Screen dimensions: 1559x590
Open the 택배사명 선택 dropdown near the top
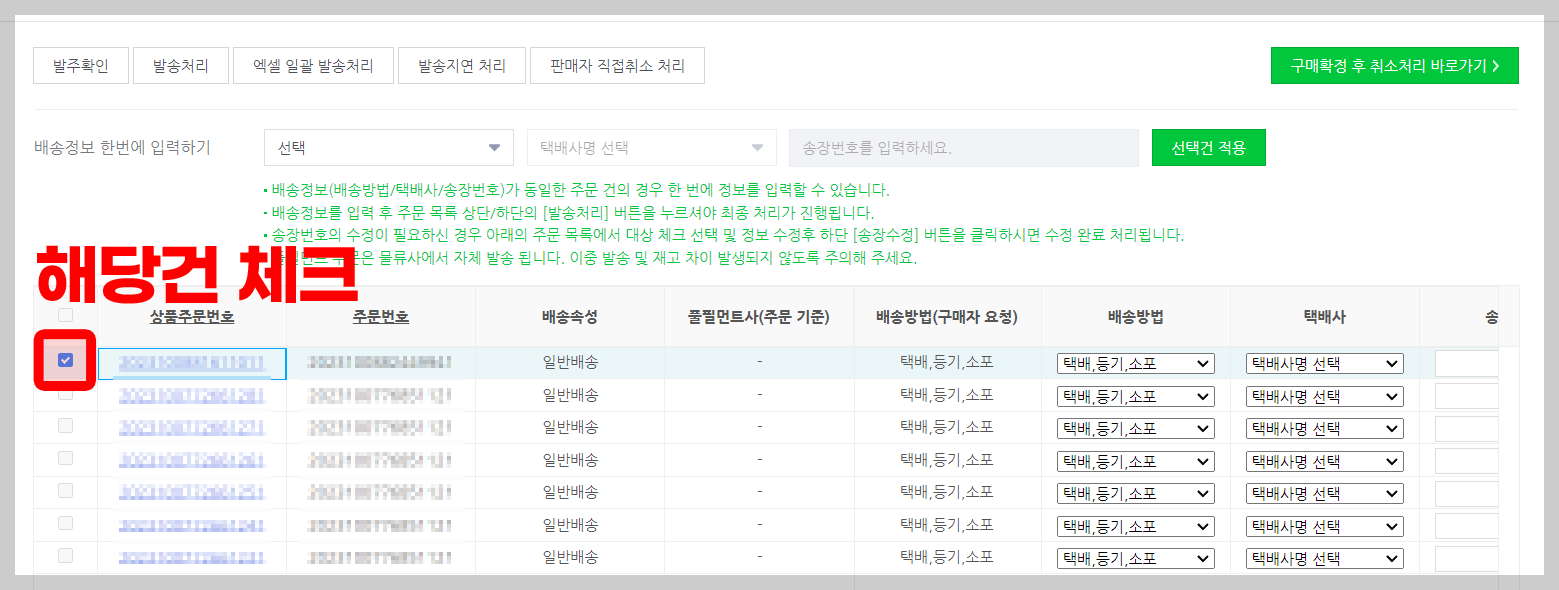(651, 146)
